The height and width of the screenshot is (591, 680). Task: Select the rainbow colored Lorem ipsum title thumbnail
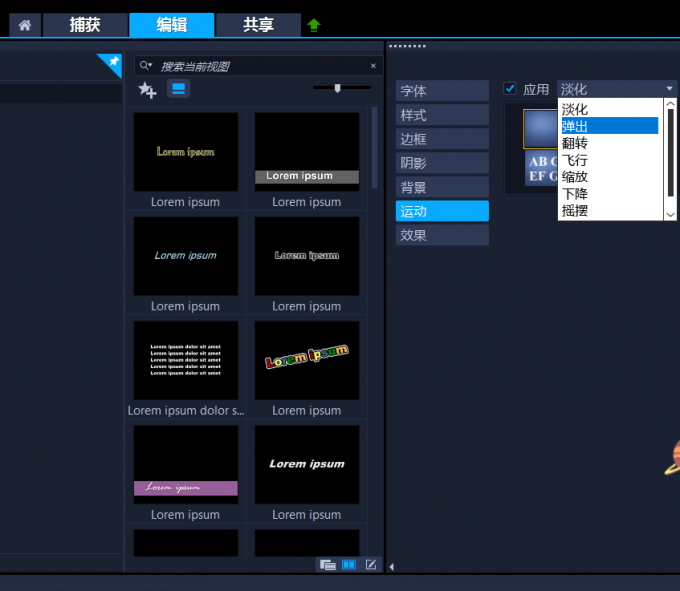click(x=306, y=359)
